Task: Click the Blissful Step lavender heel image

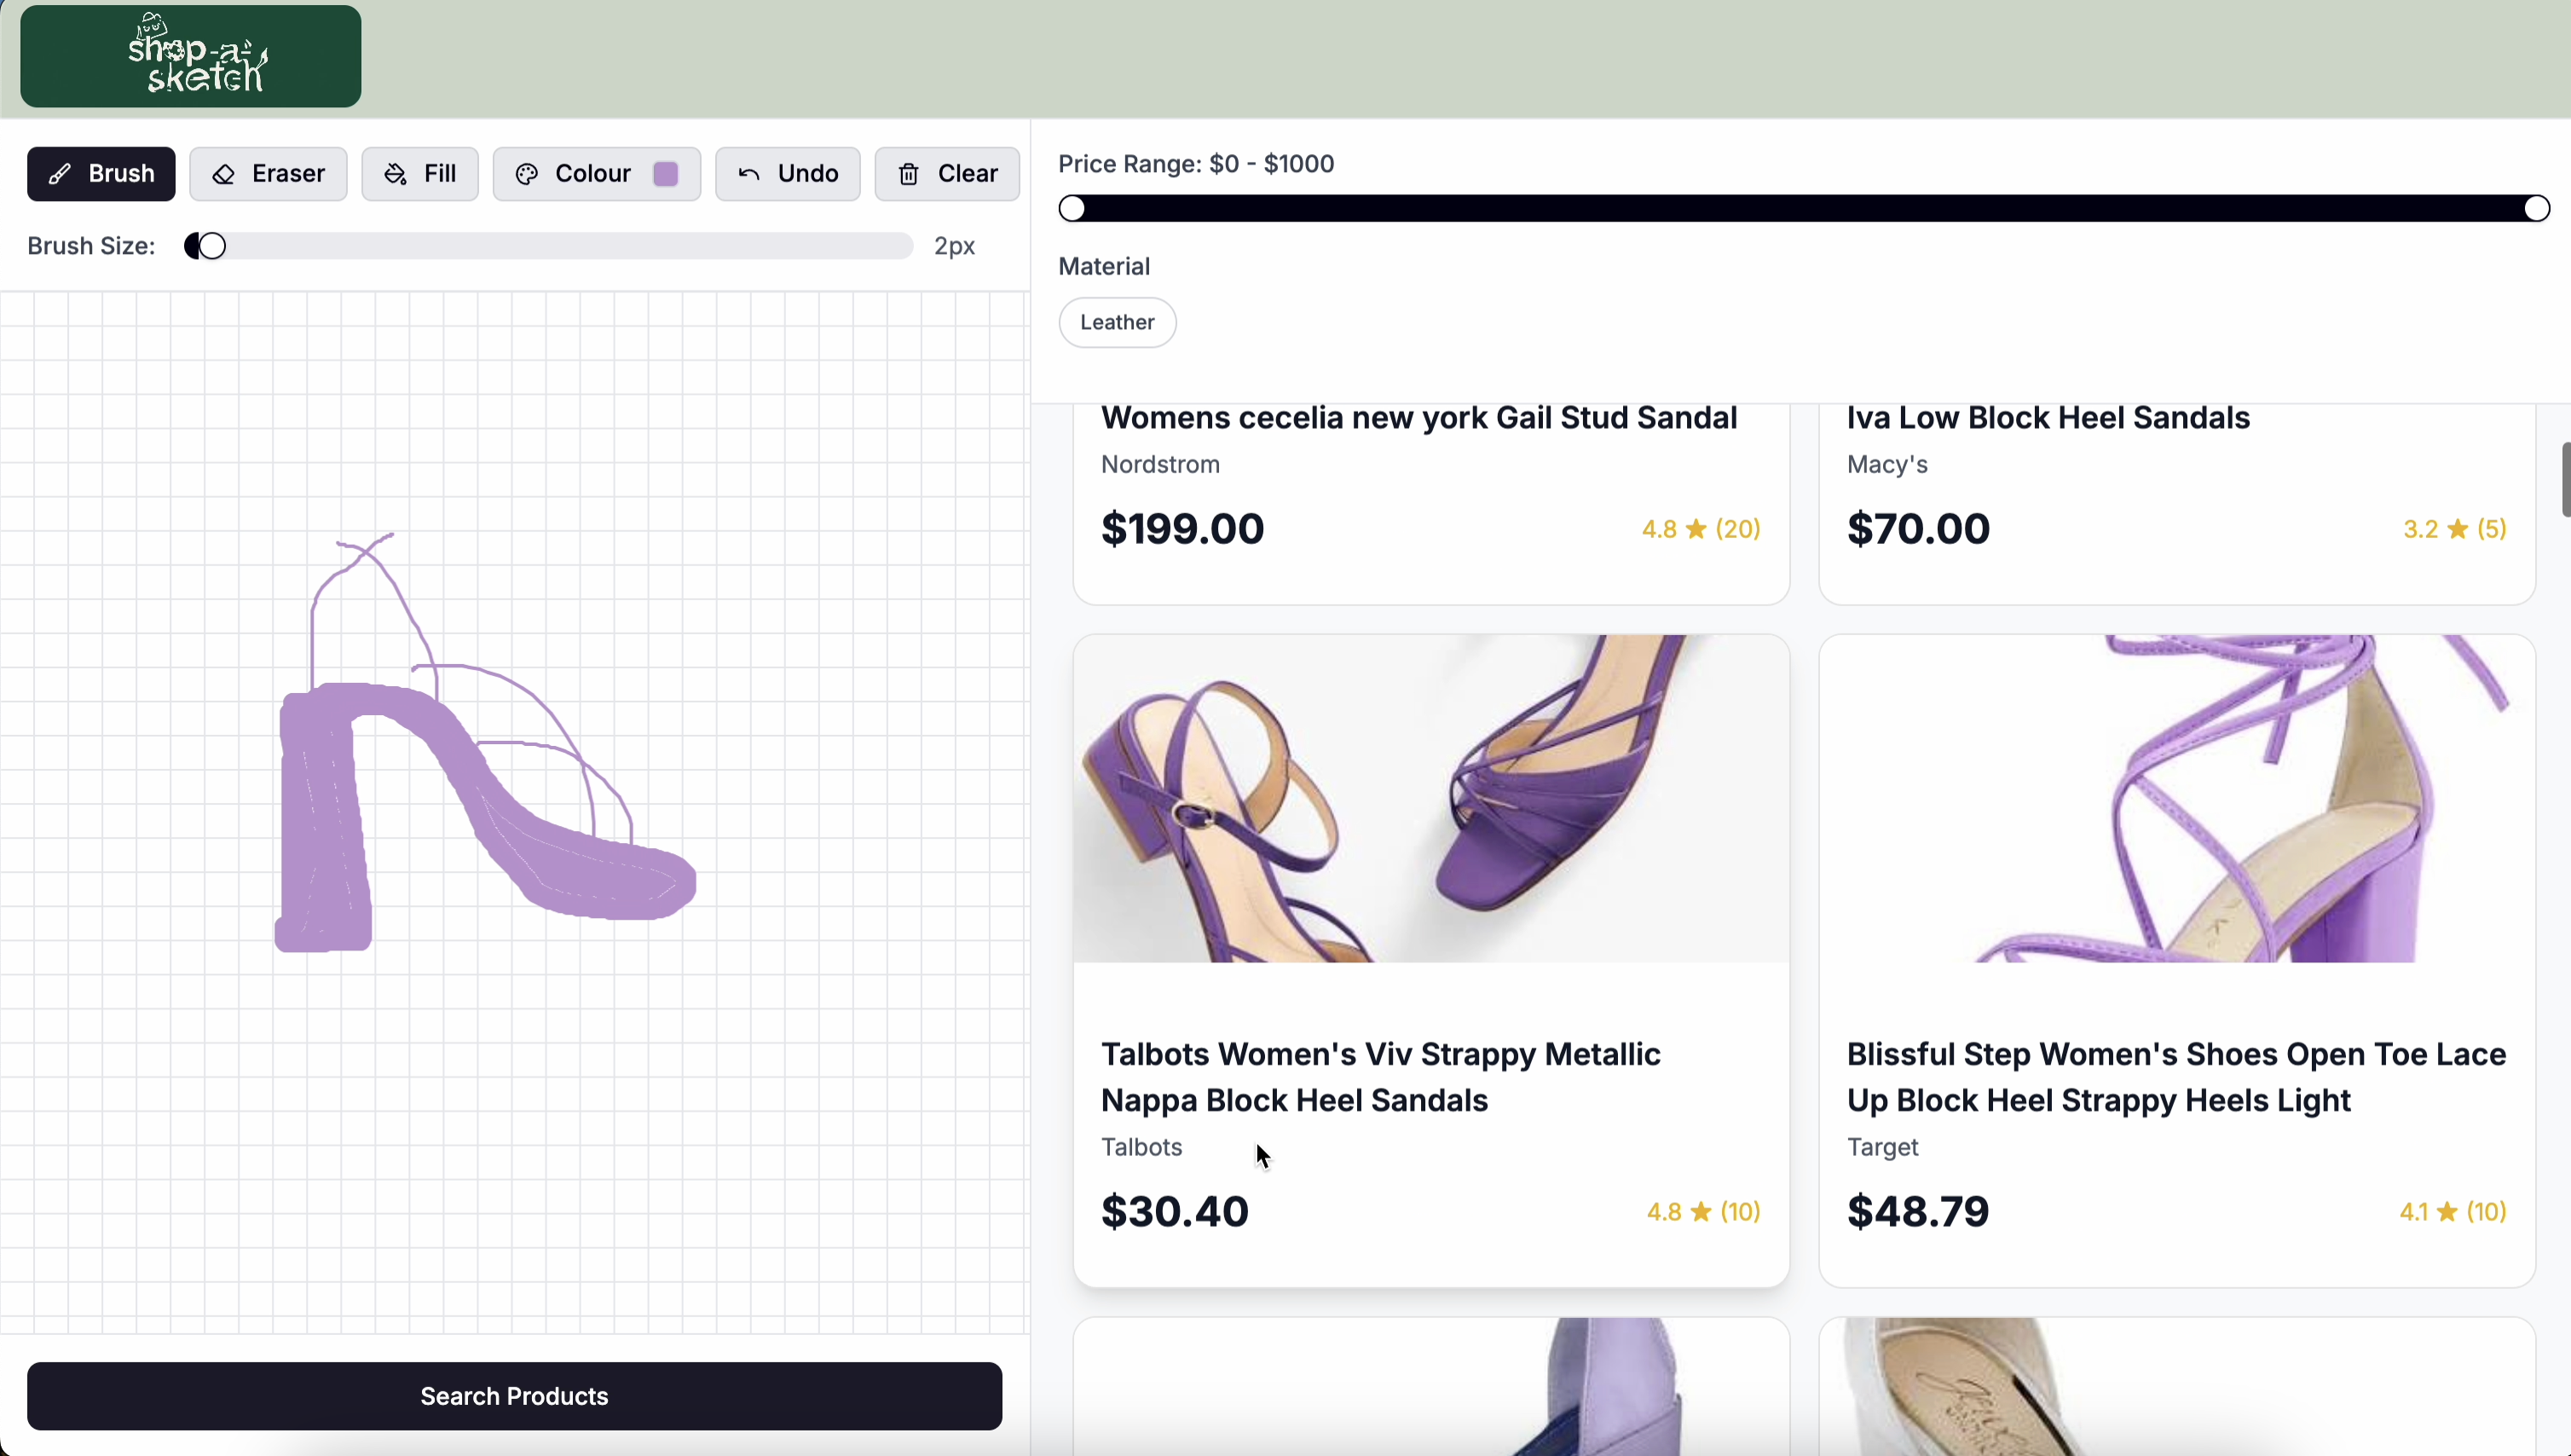Action: coord(2176,798)
